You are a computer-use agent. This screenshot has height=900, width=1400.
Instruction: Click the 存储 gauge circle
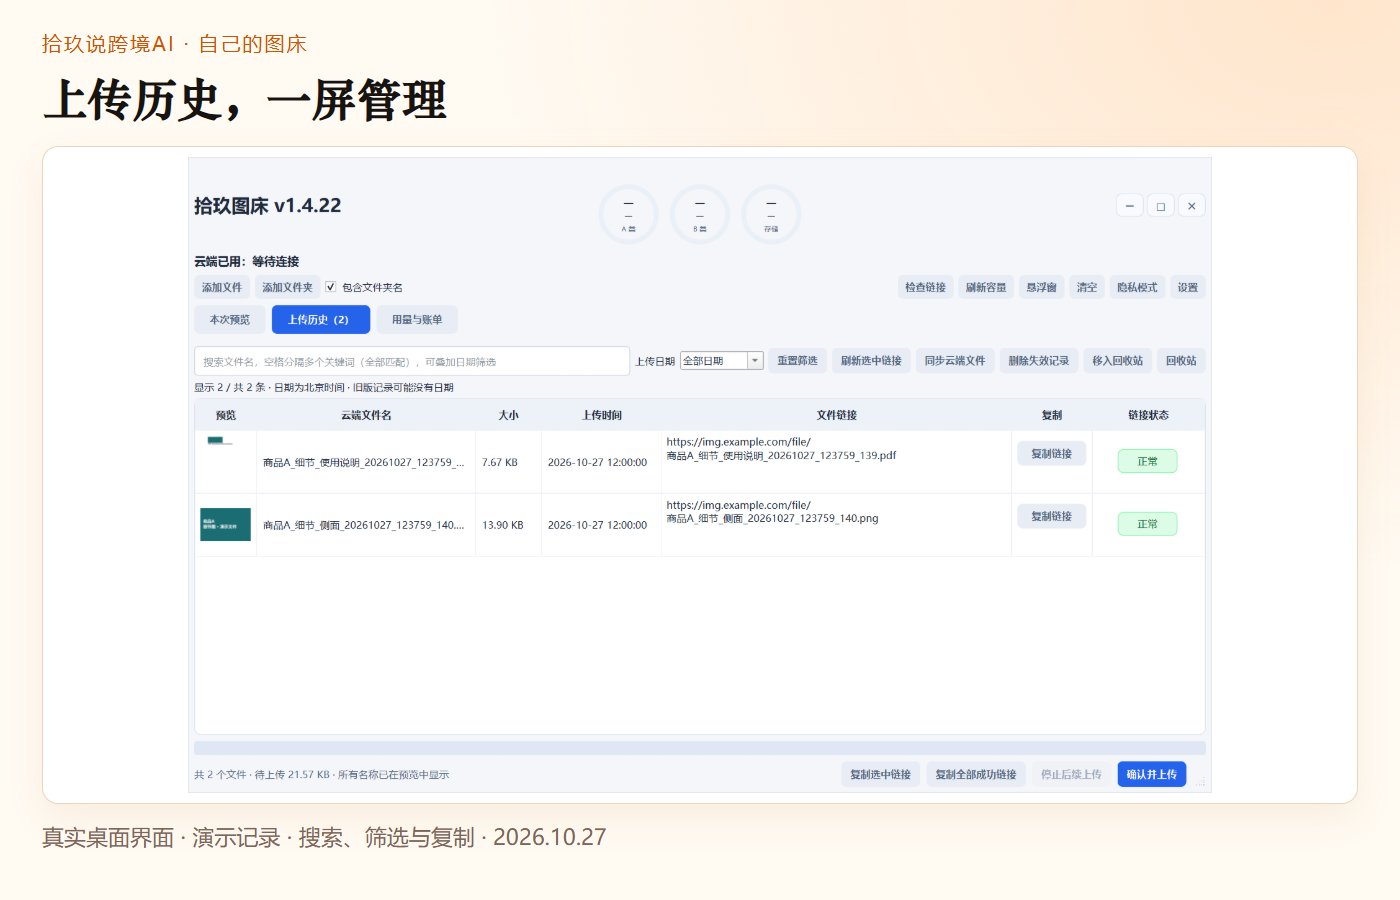click(771, 214)
